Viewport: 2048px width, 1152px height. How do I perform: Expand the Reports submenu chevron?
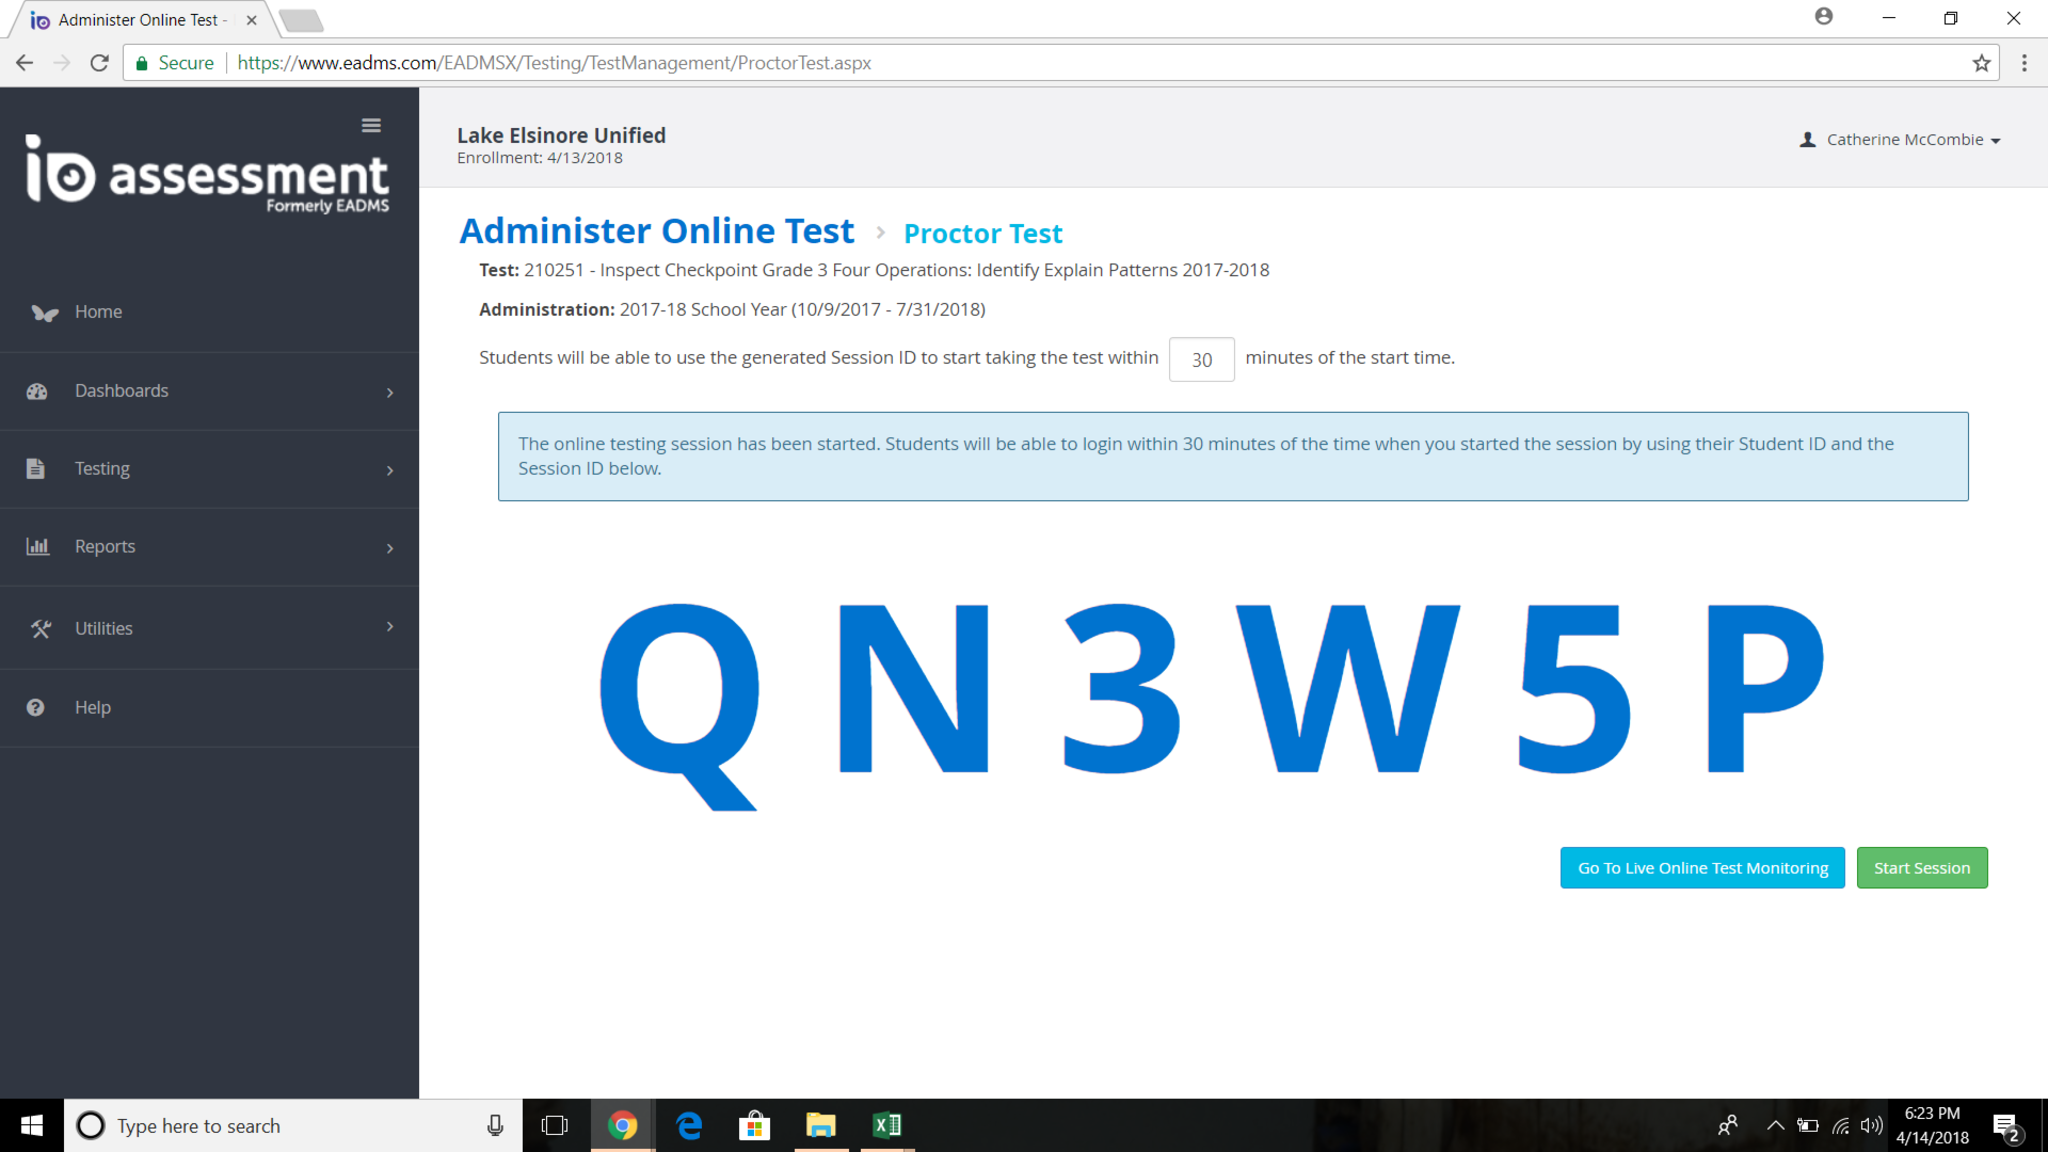point(390,548)
